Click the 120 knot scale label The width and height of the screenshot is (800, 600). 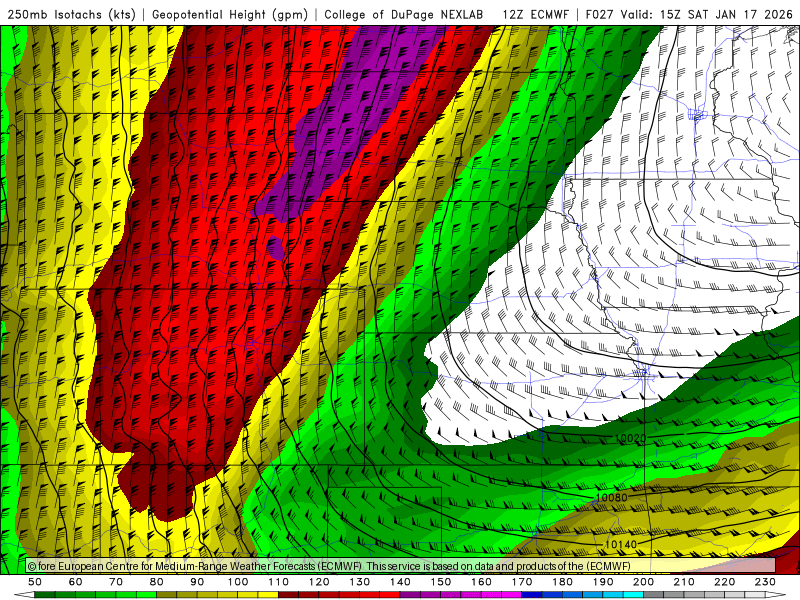pyautogui.click(x=319, y=582)
